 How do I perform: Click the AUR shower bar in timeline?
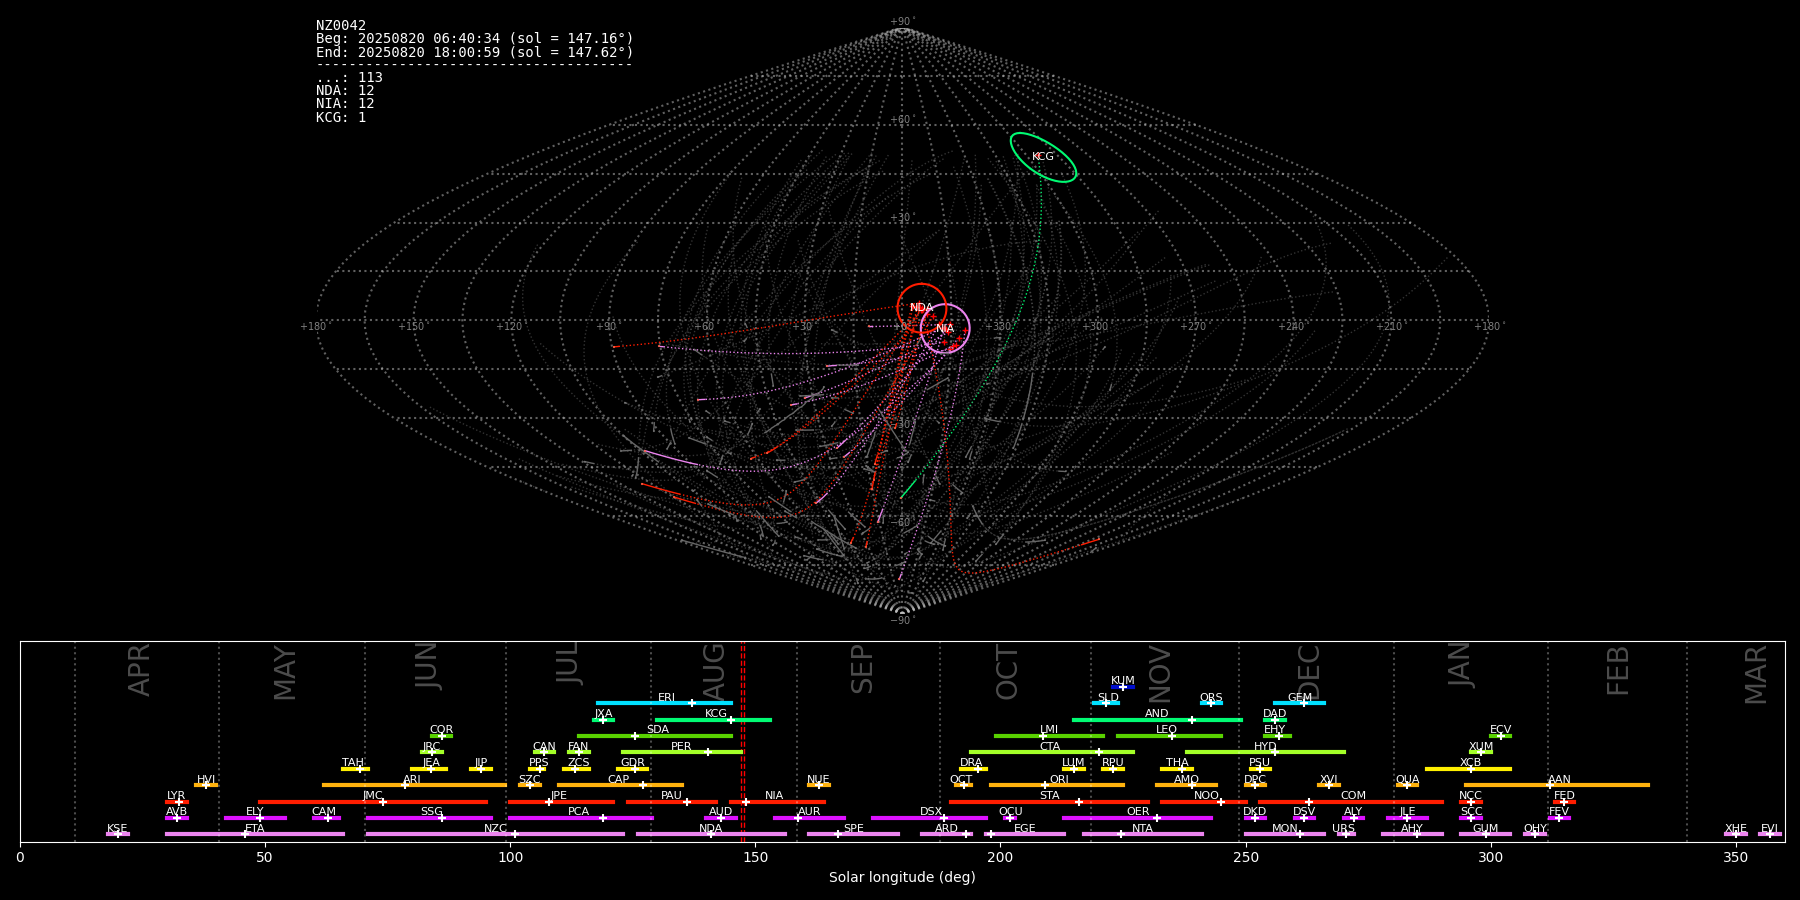(x=809, y=818)
